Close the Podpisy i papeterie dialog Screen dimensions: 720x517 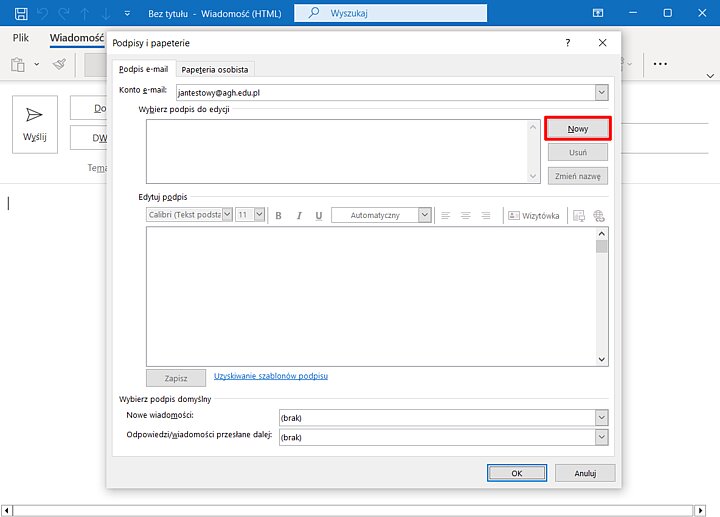pyautogui.click(x=602, y=43)
